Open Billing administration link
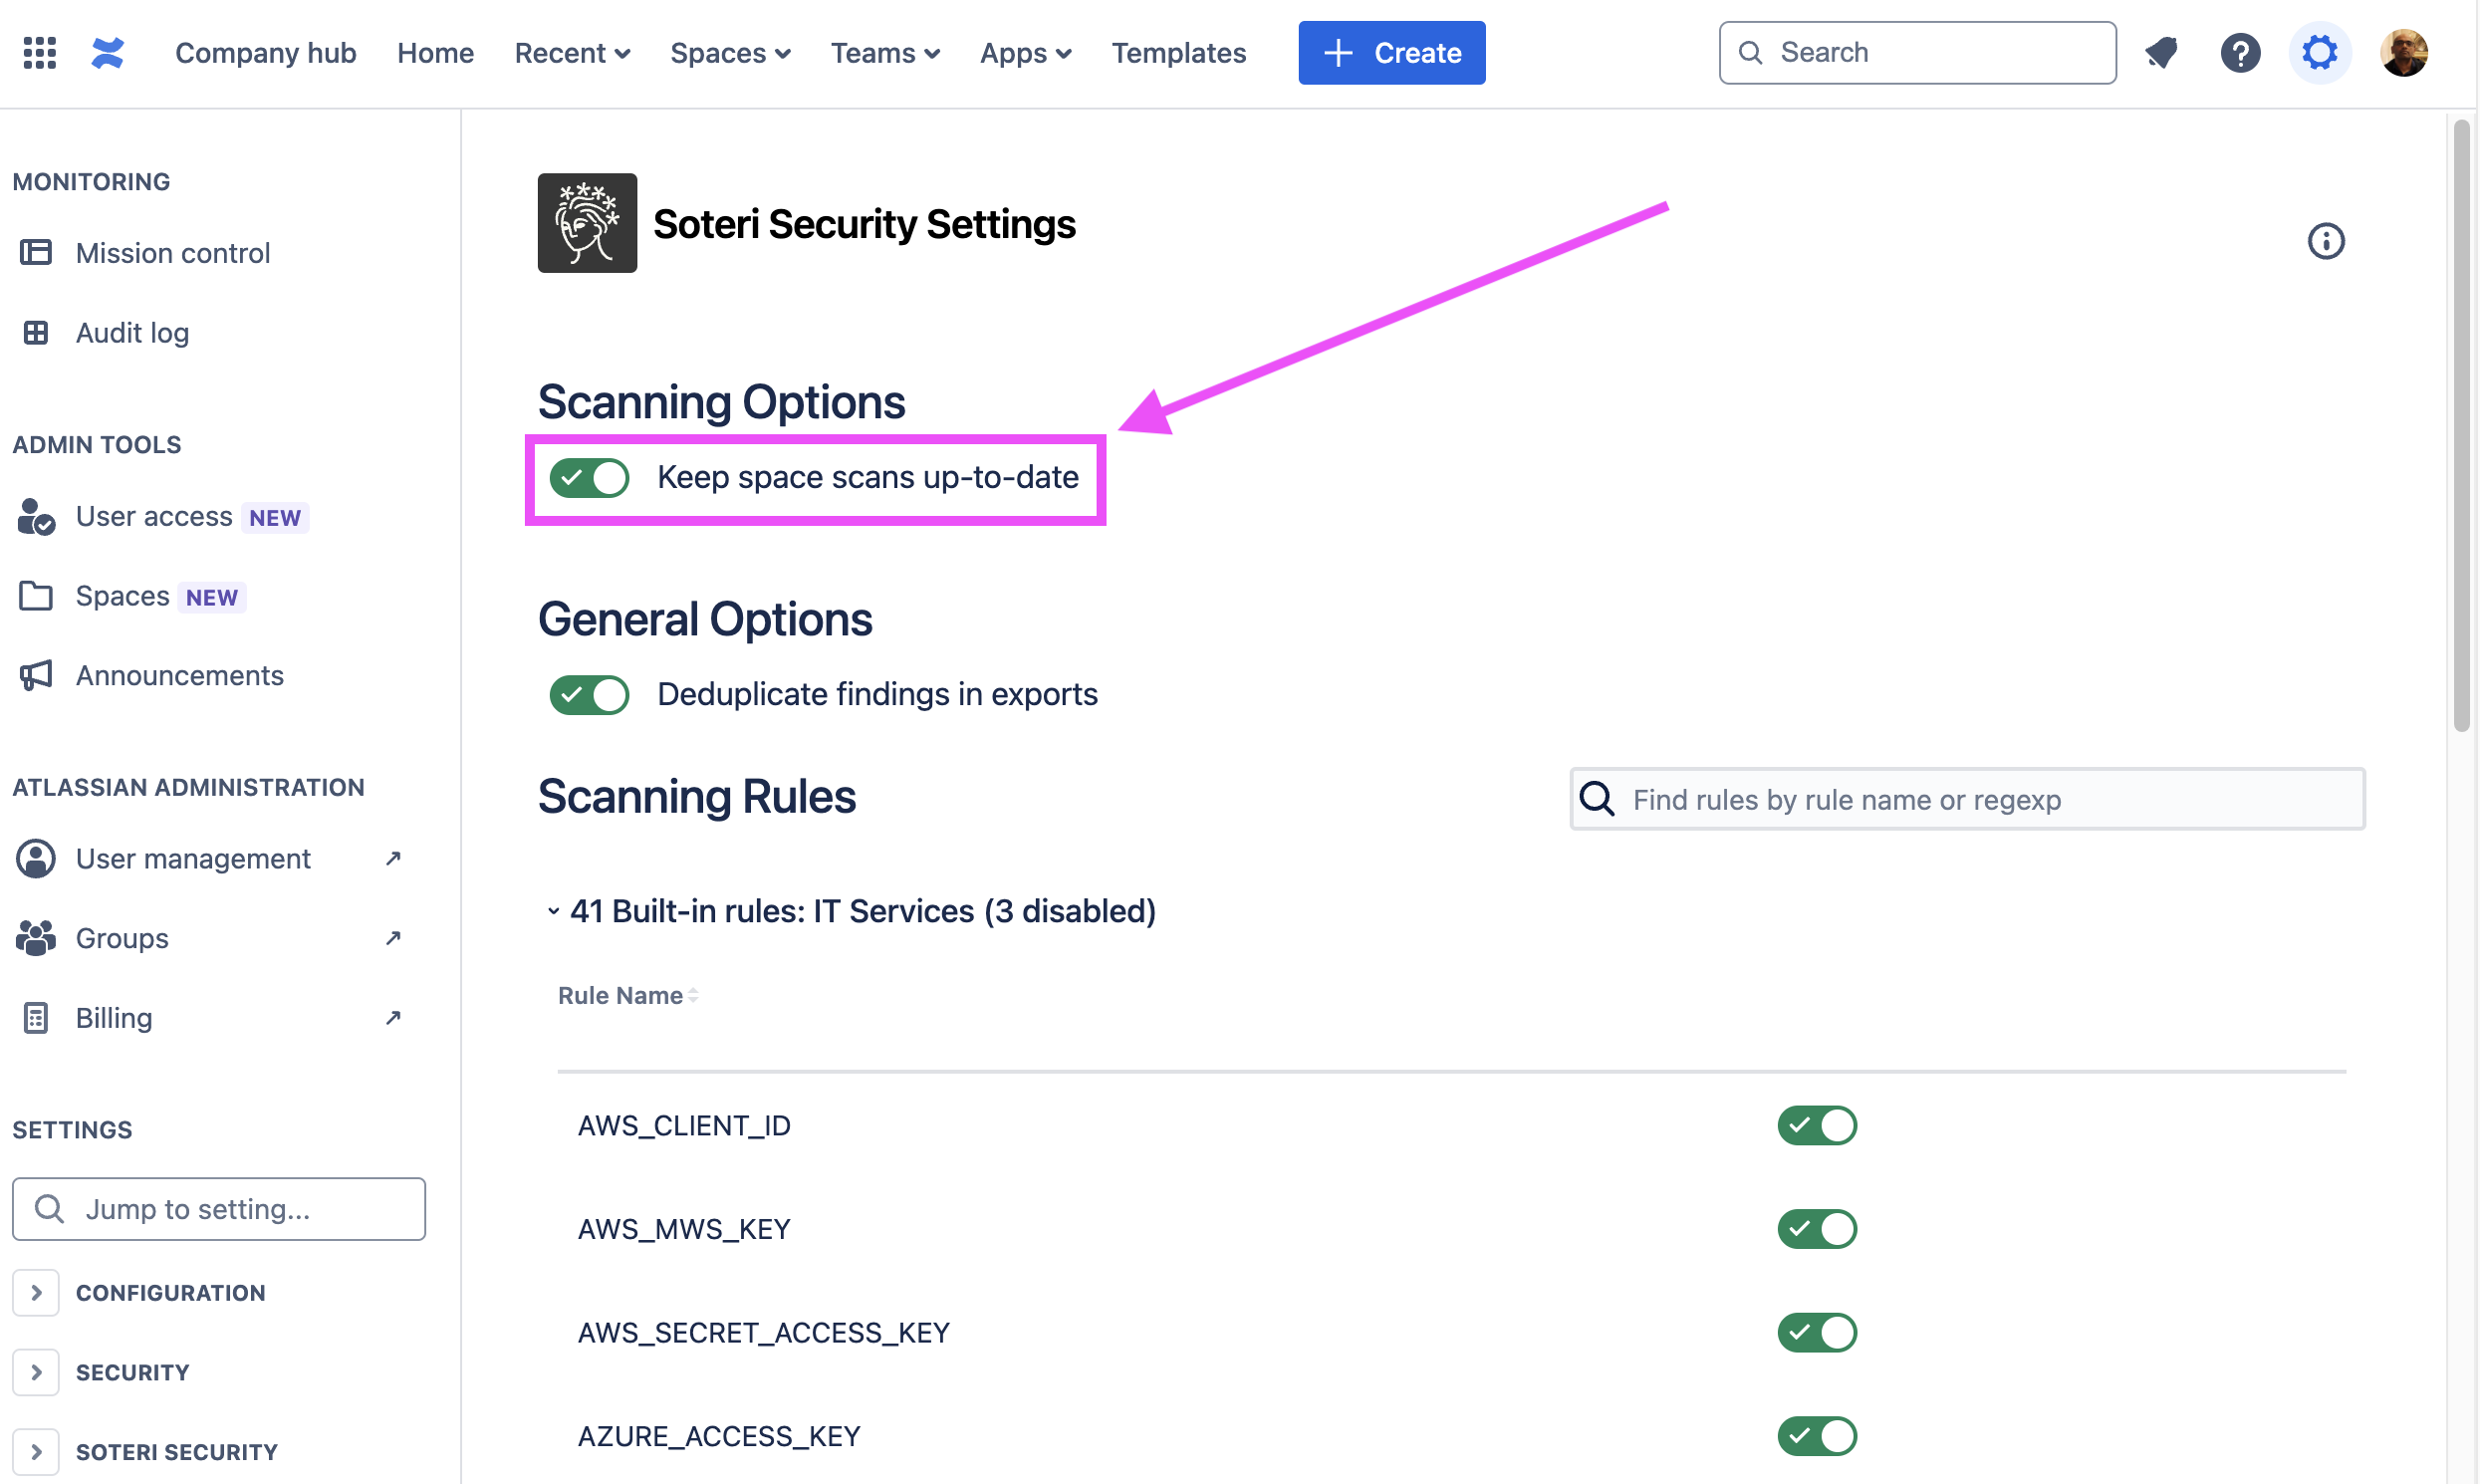Image resolution: width=2480 pixels, height=1484 pixels. (114, 1018)
